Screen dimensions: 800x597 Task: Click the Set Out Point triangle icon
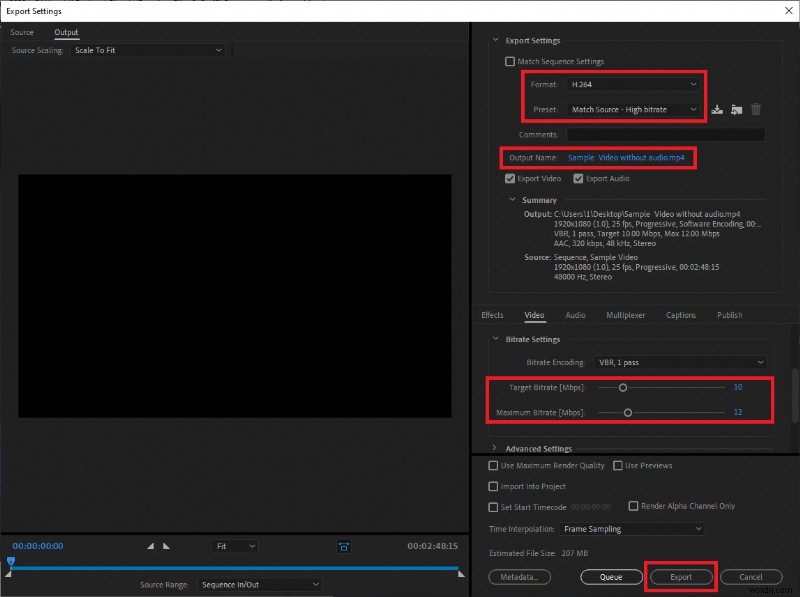(x=166, y=546)
